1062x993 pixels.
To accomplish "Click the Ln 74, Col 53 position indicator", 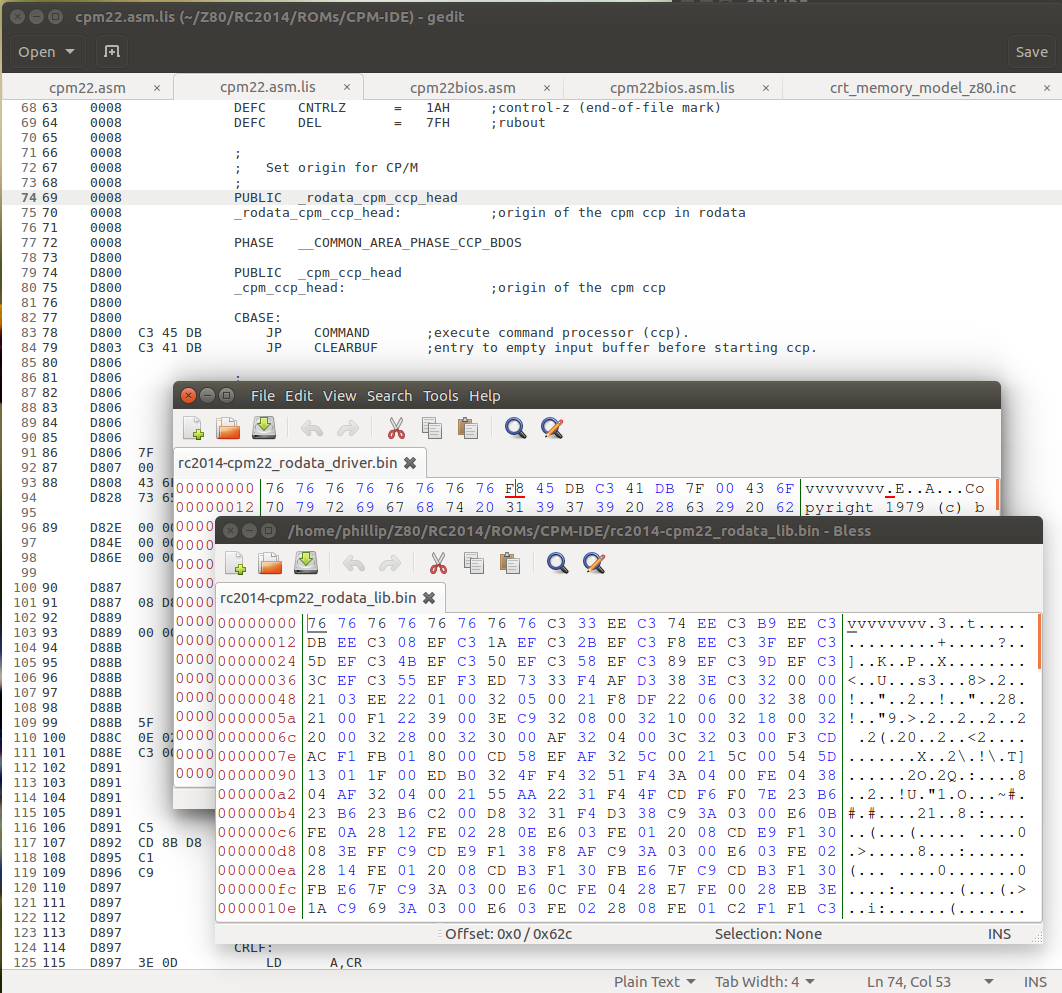I will tap(909, 981).
